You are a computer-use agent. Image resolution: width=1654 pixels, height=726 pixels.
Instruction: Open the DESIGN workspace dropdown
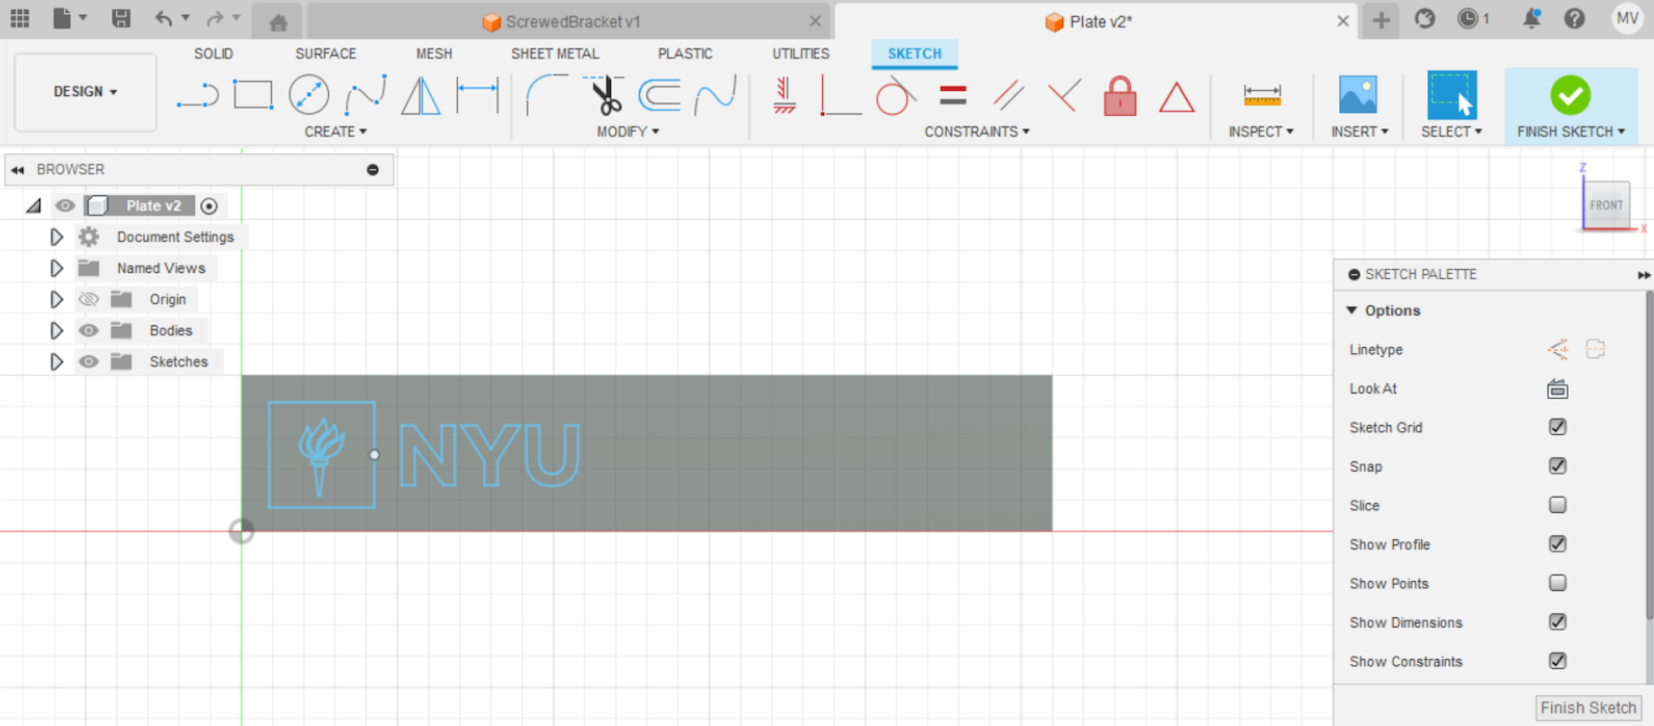tap(85, 91)
